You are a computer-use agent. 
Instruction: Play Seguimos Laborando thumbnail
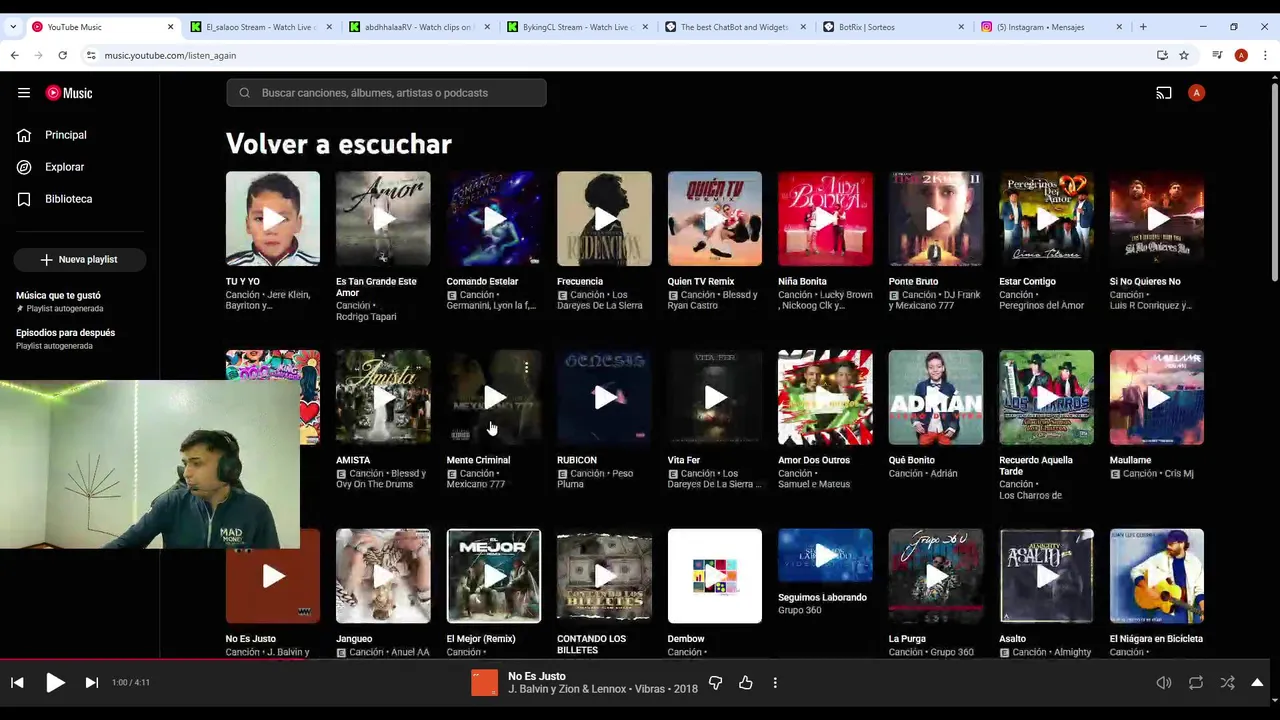(825, 556)
